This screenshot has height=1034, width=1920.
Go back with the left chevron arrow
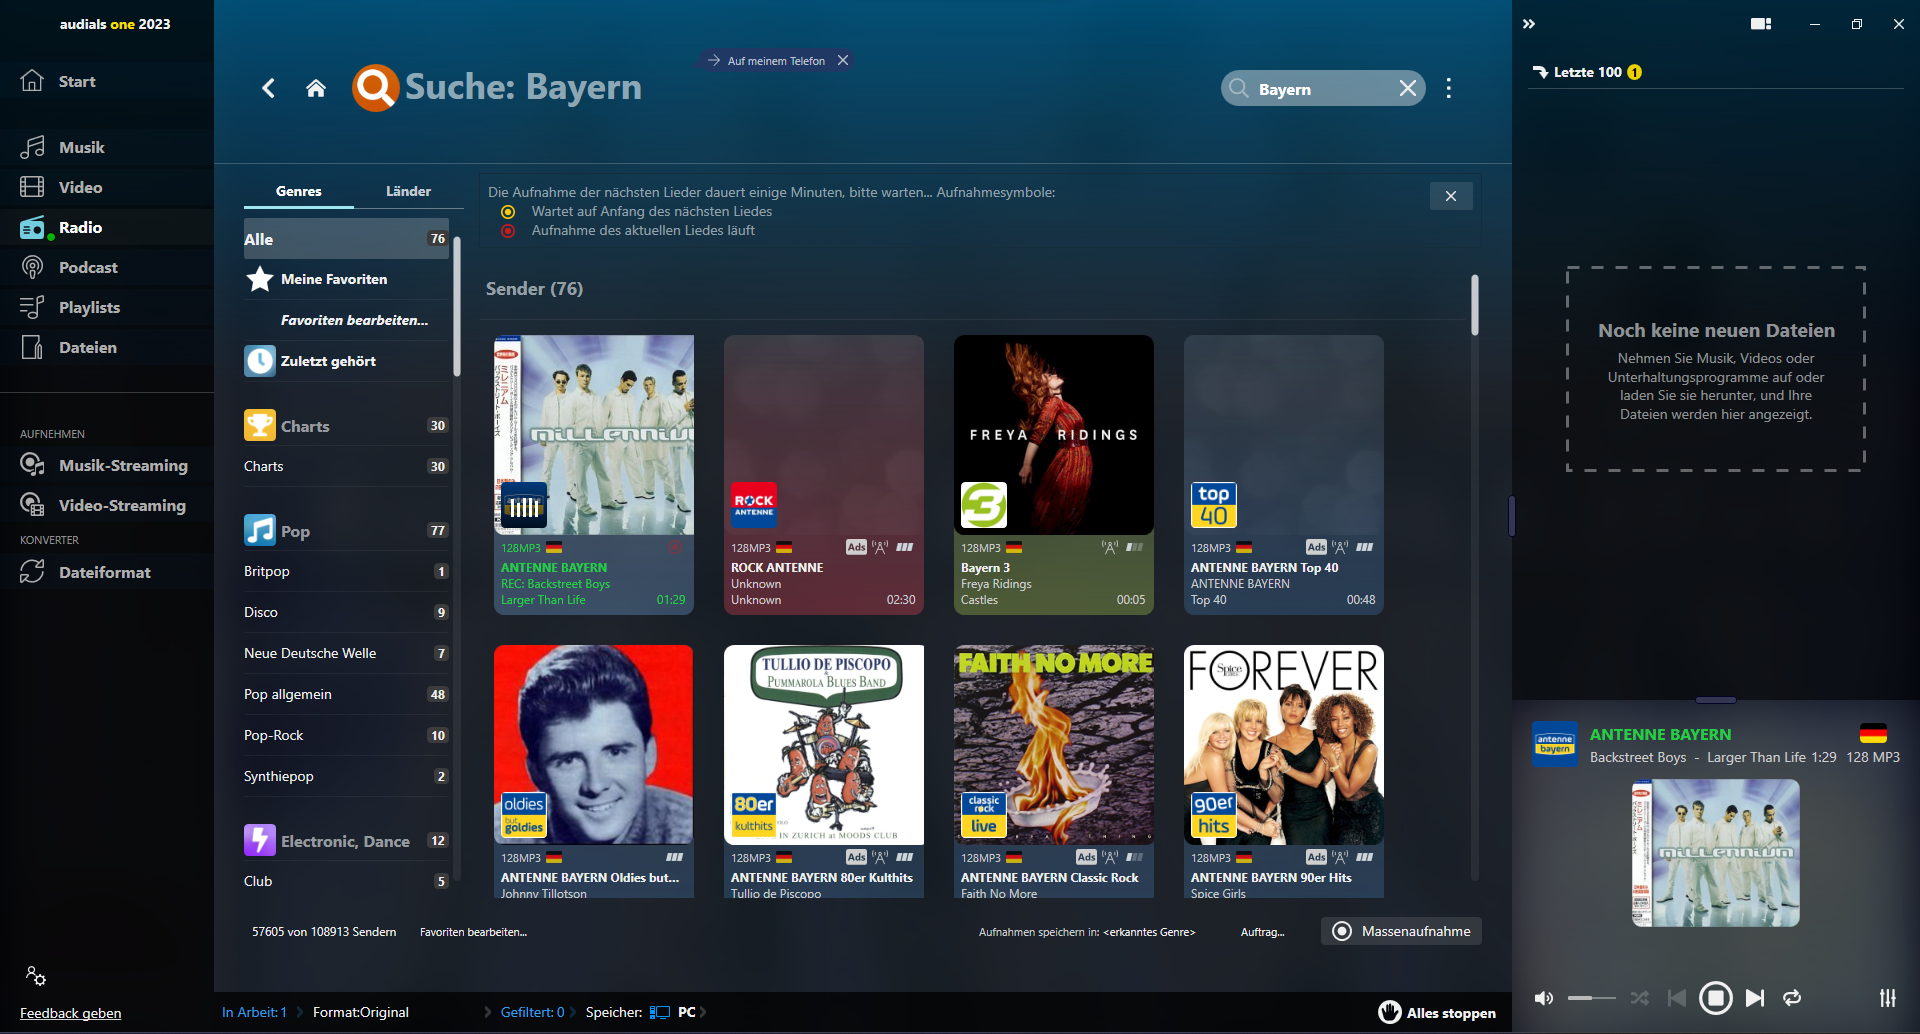tap(268, 88)
